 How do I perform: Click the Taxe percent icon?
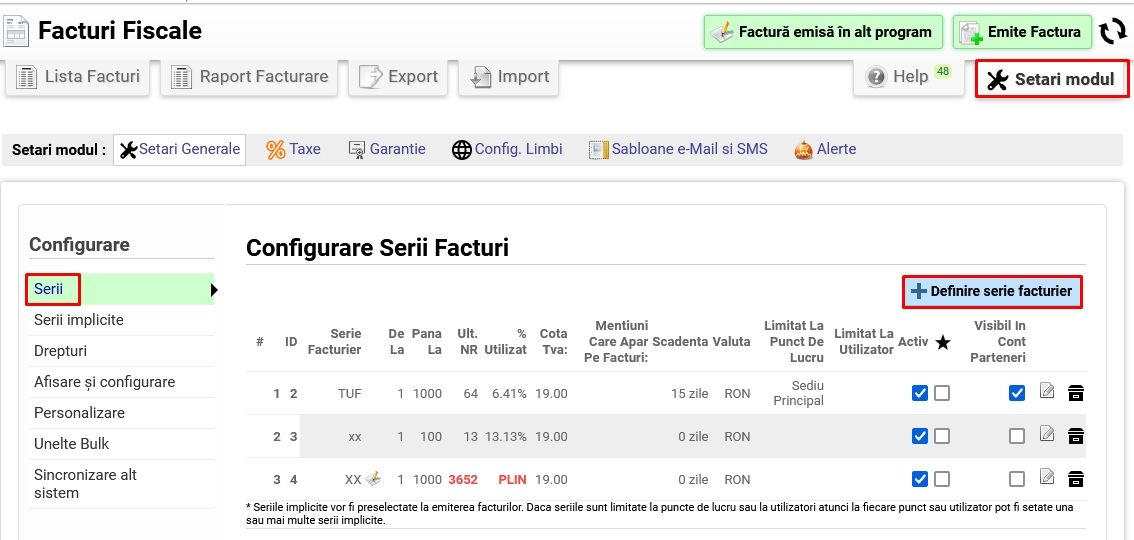click(x=276, y=150)
